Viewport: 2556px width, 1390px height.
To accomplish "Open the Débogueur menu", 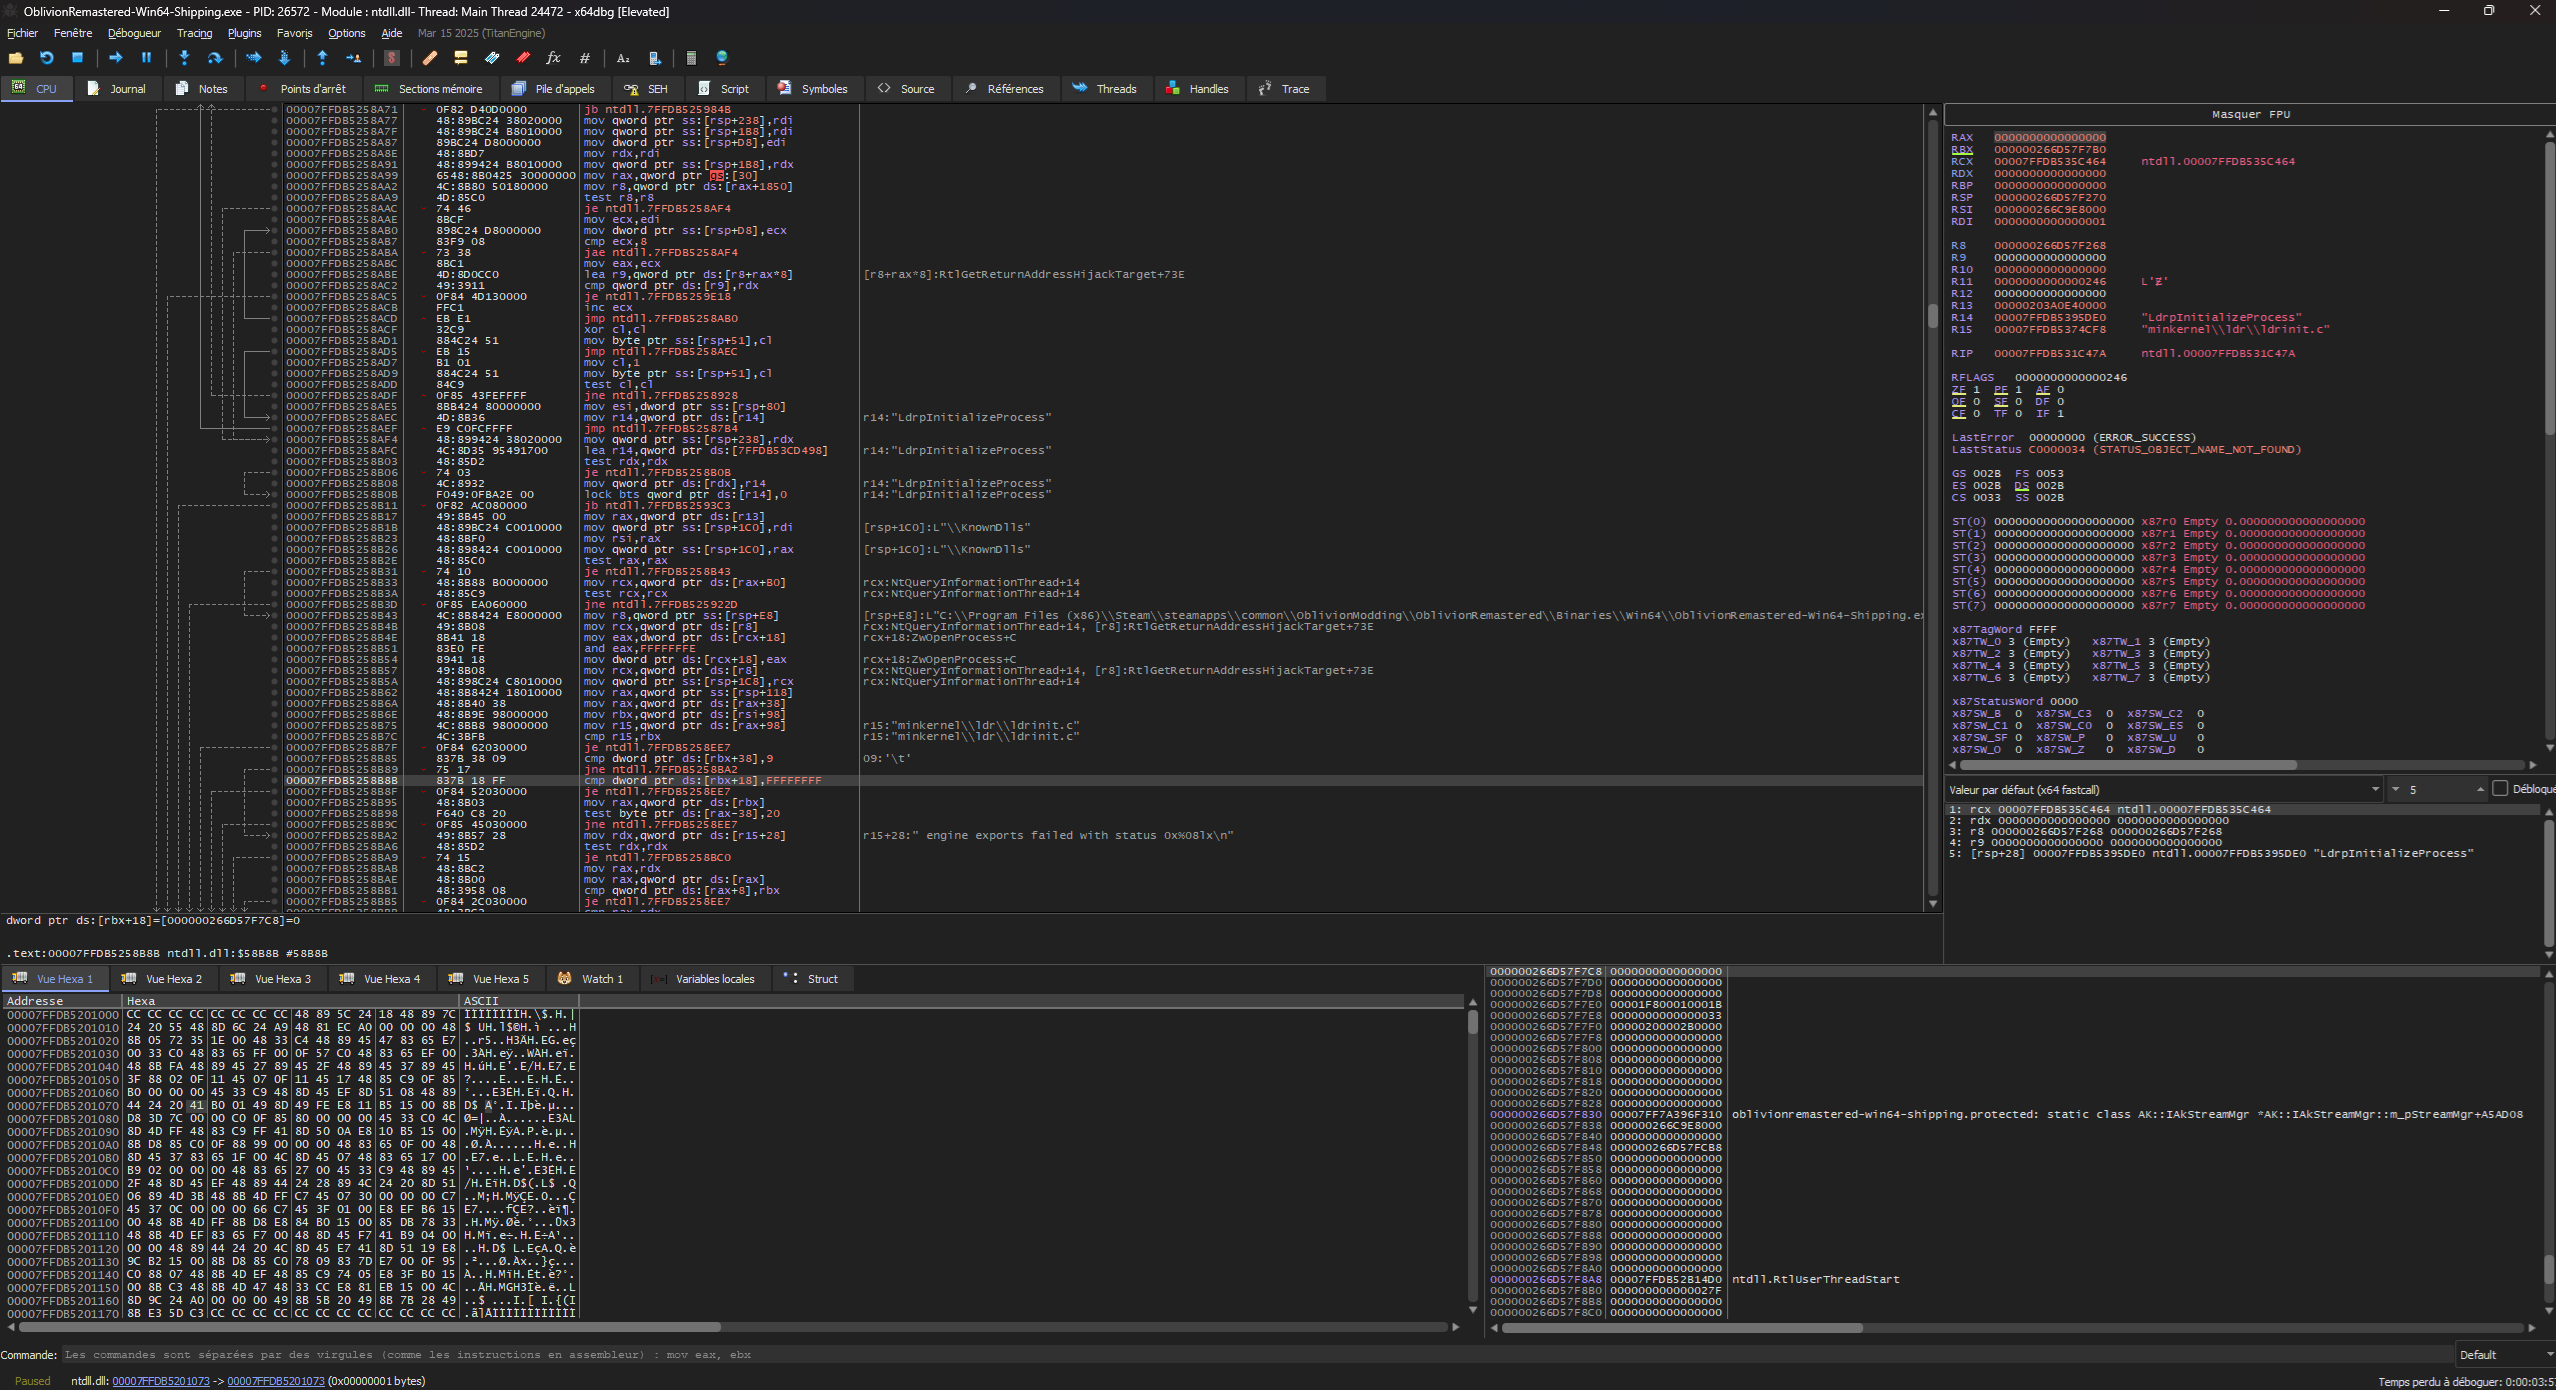I will coord(134,33).
